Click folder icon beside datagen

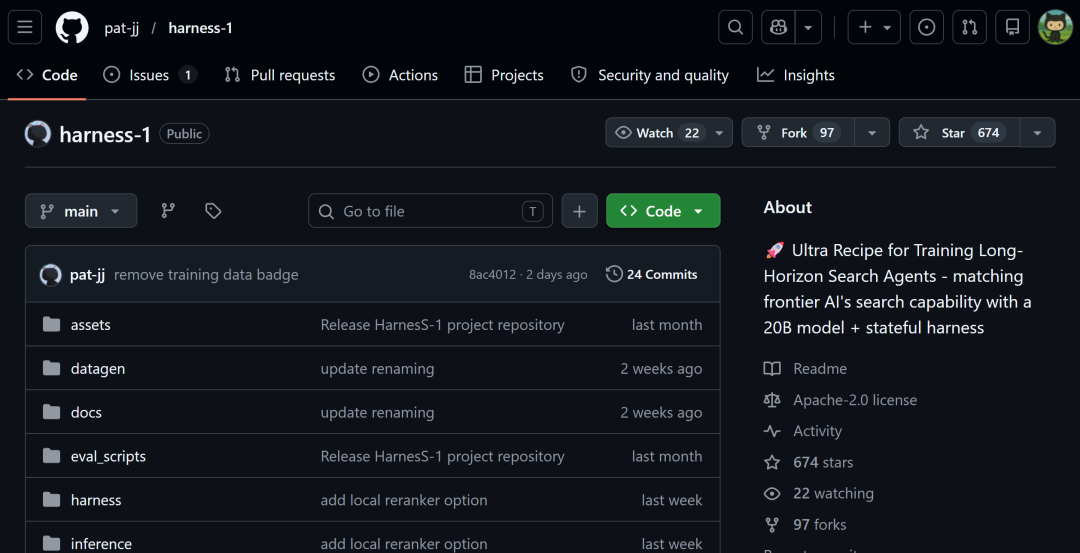click(51, 368)
